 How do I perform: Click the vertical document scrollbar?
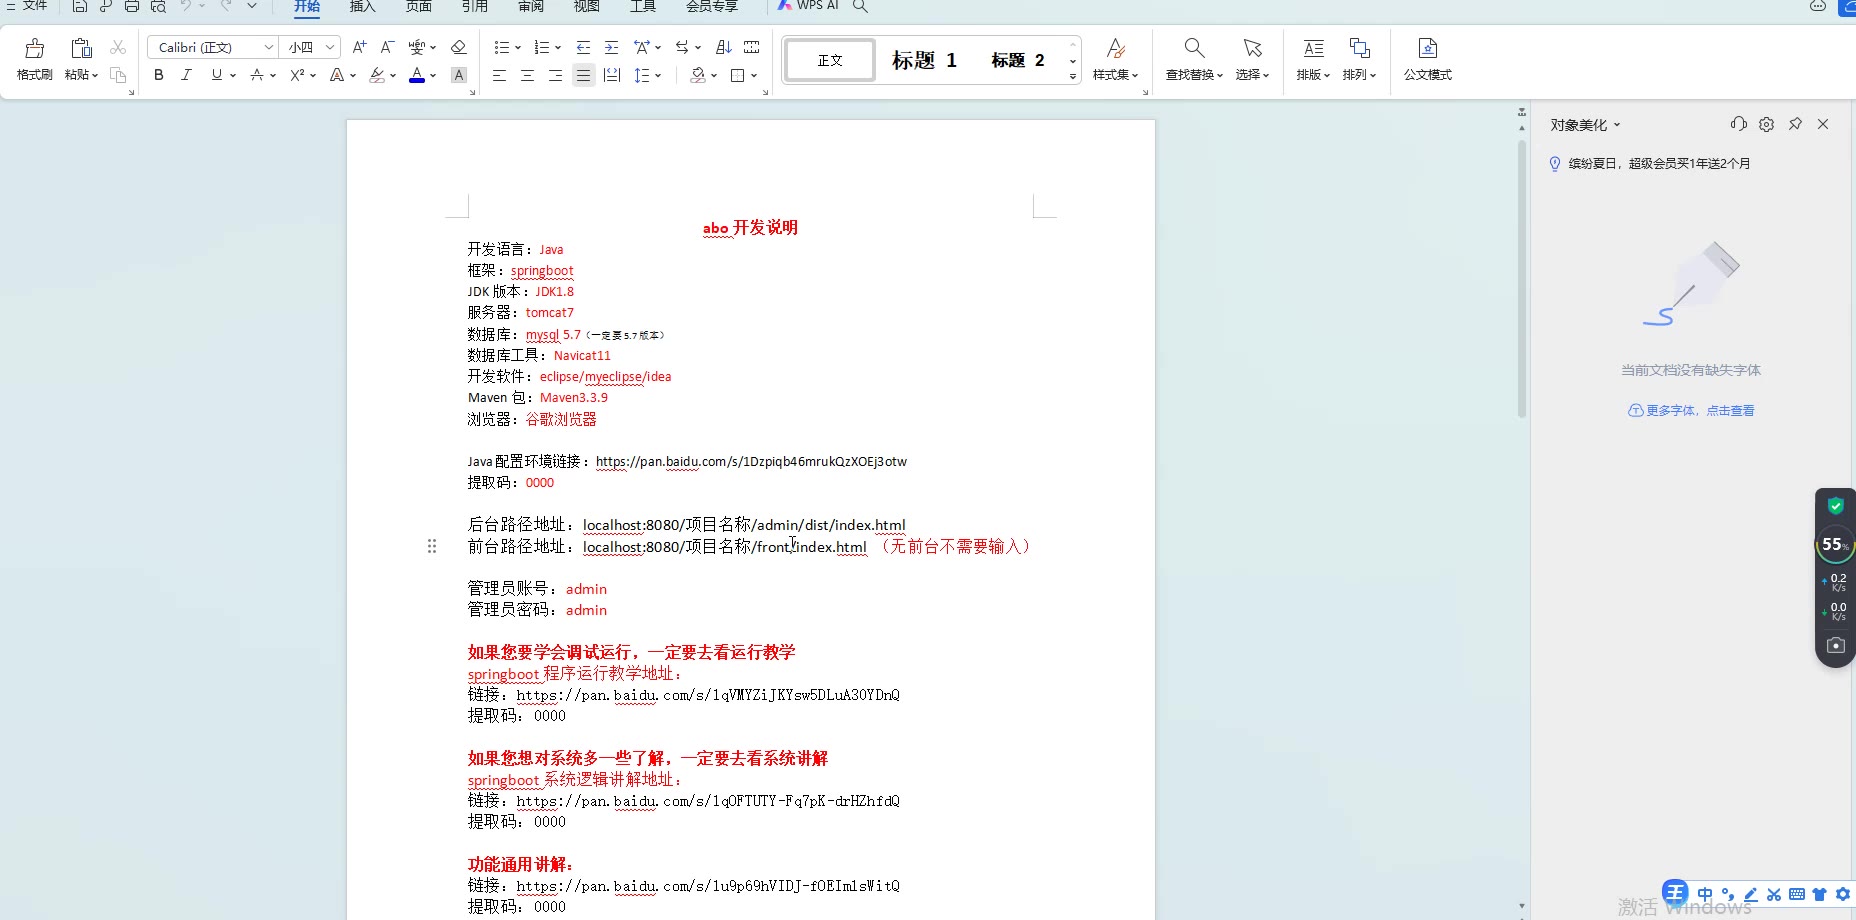pos(1522,280)
